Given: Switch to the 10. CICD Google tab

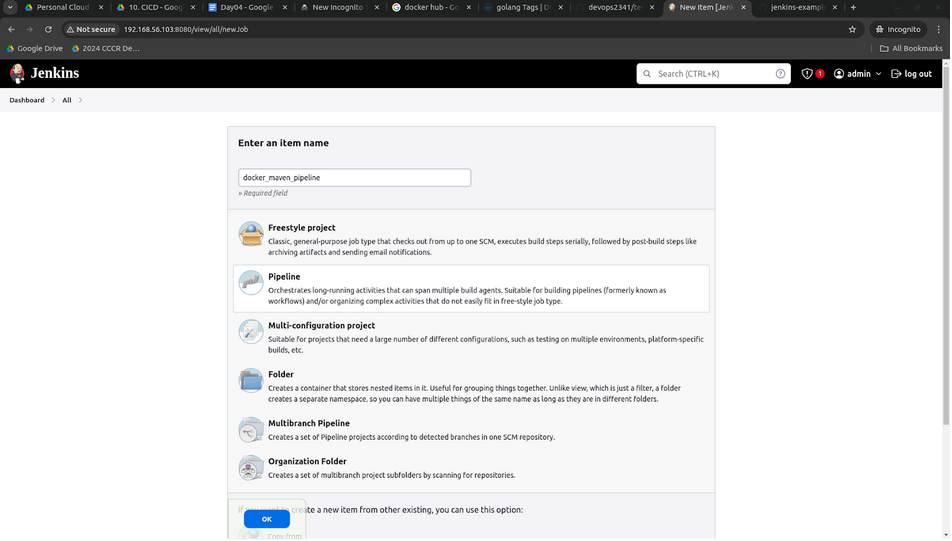Looking at the screenshot, I should [156, 7].
